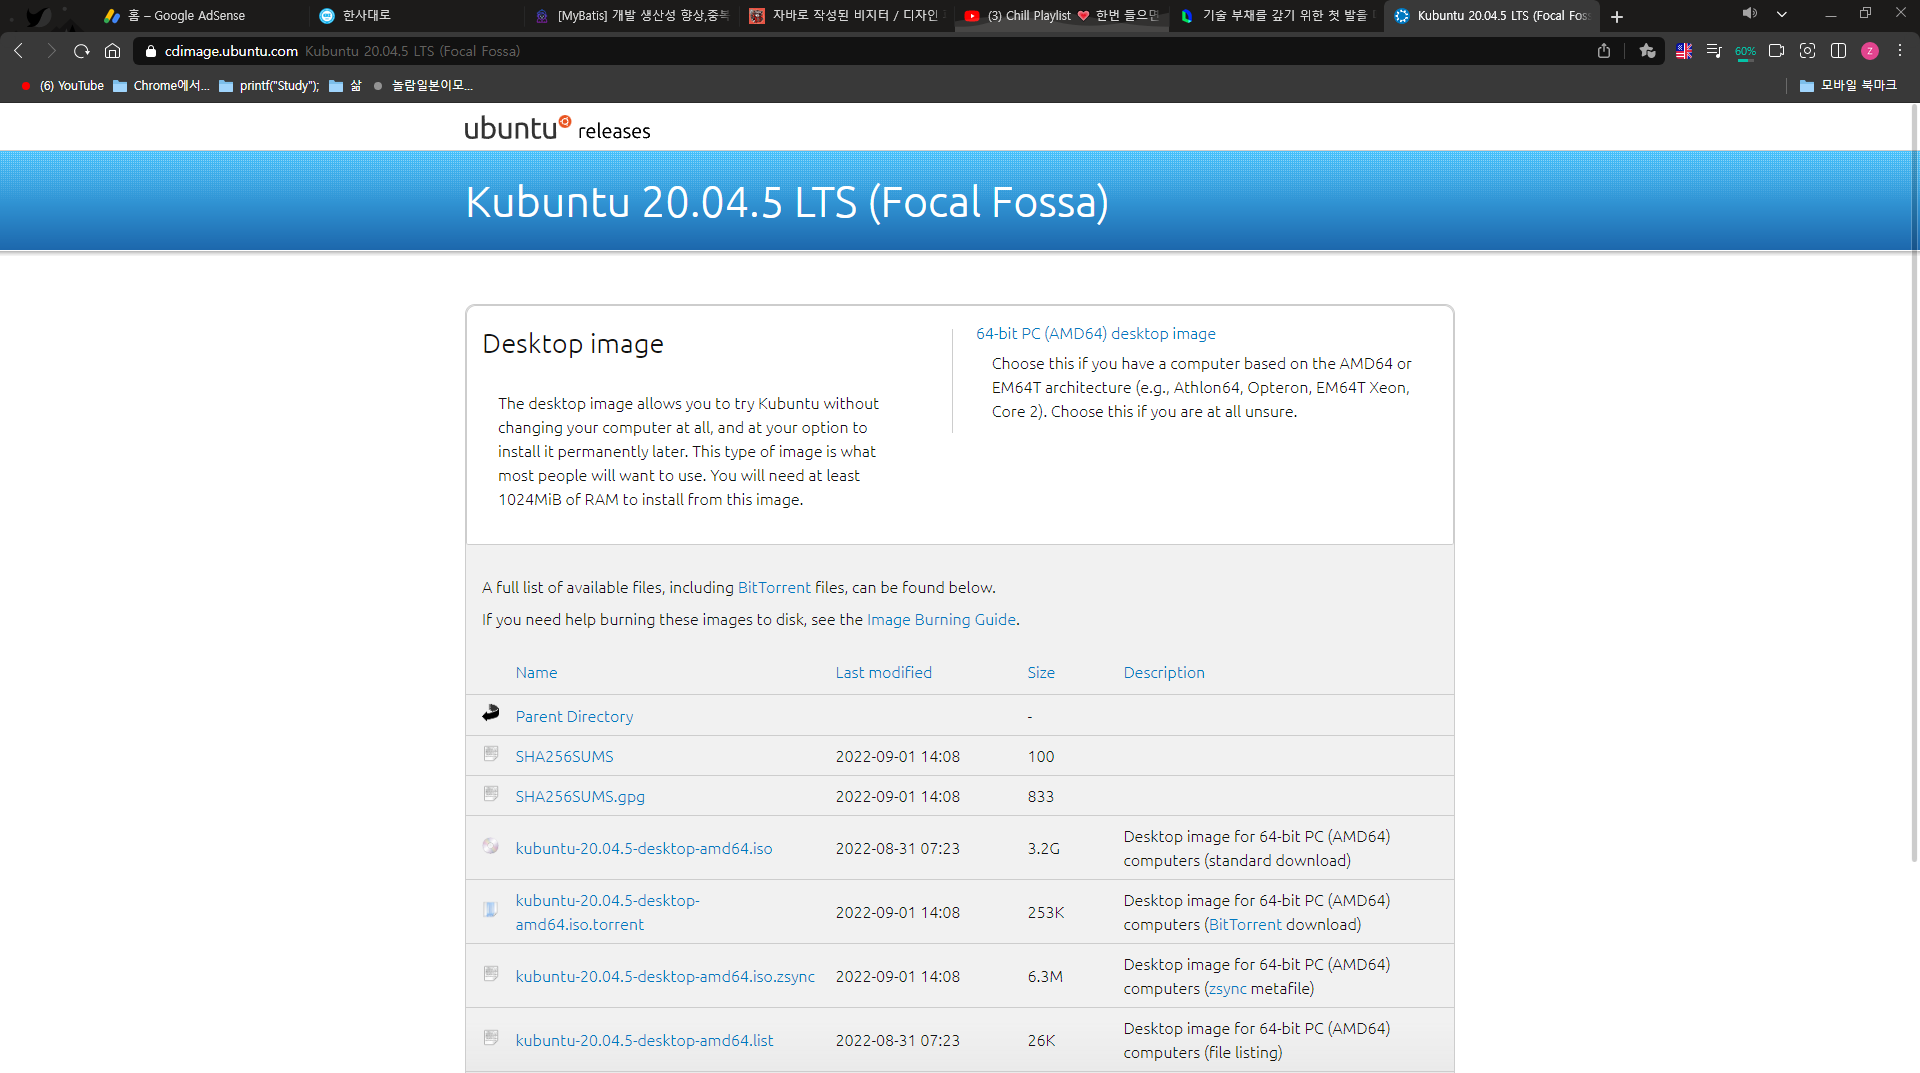Open the 삶 bookmark folder
Viewport: 1920px width, 1073px height.
pos(345,86)
